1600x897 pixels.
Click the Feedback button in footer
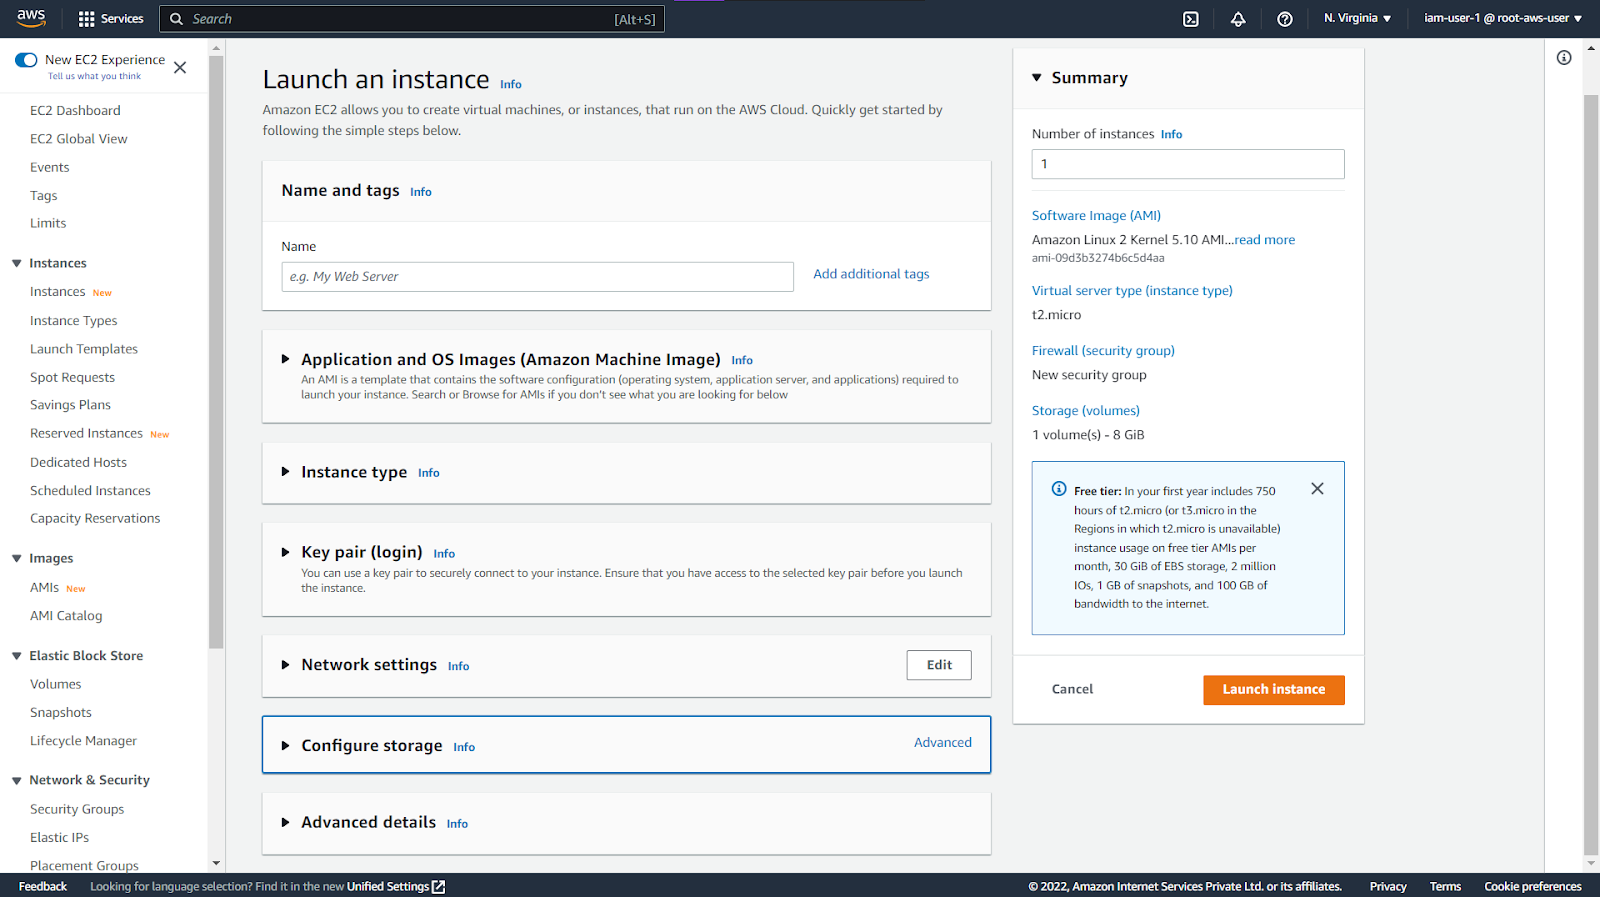[43, 887]
